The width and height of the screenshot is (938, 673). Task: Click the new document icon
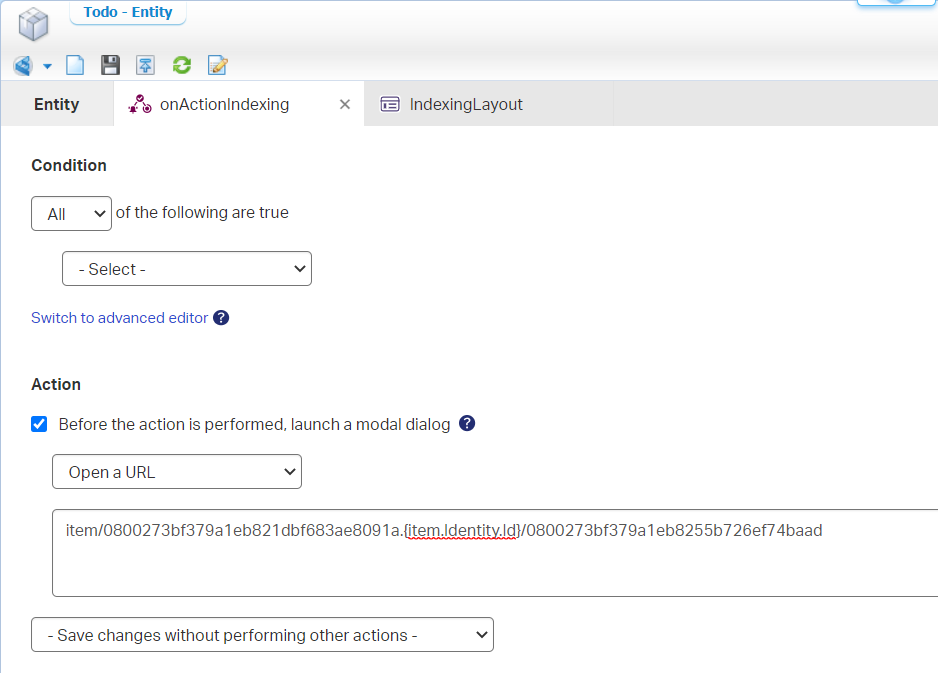point(75,66)
